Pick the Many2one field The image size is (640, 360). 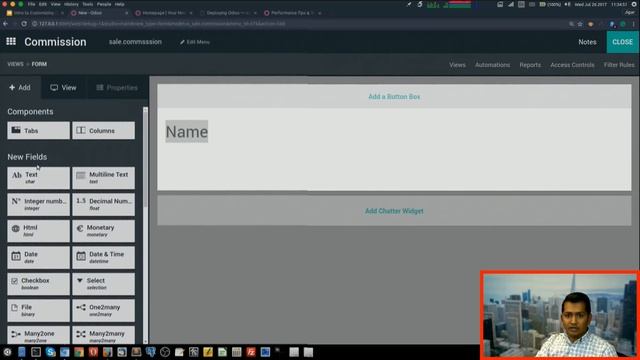(x=38, y=335)
